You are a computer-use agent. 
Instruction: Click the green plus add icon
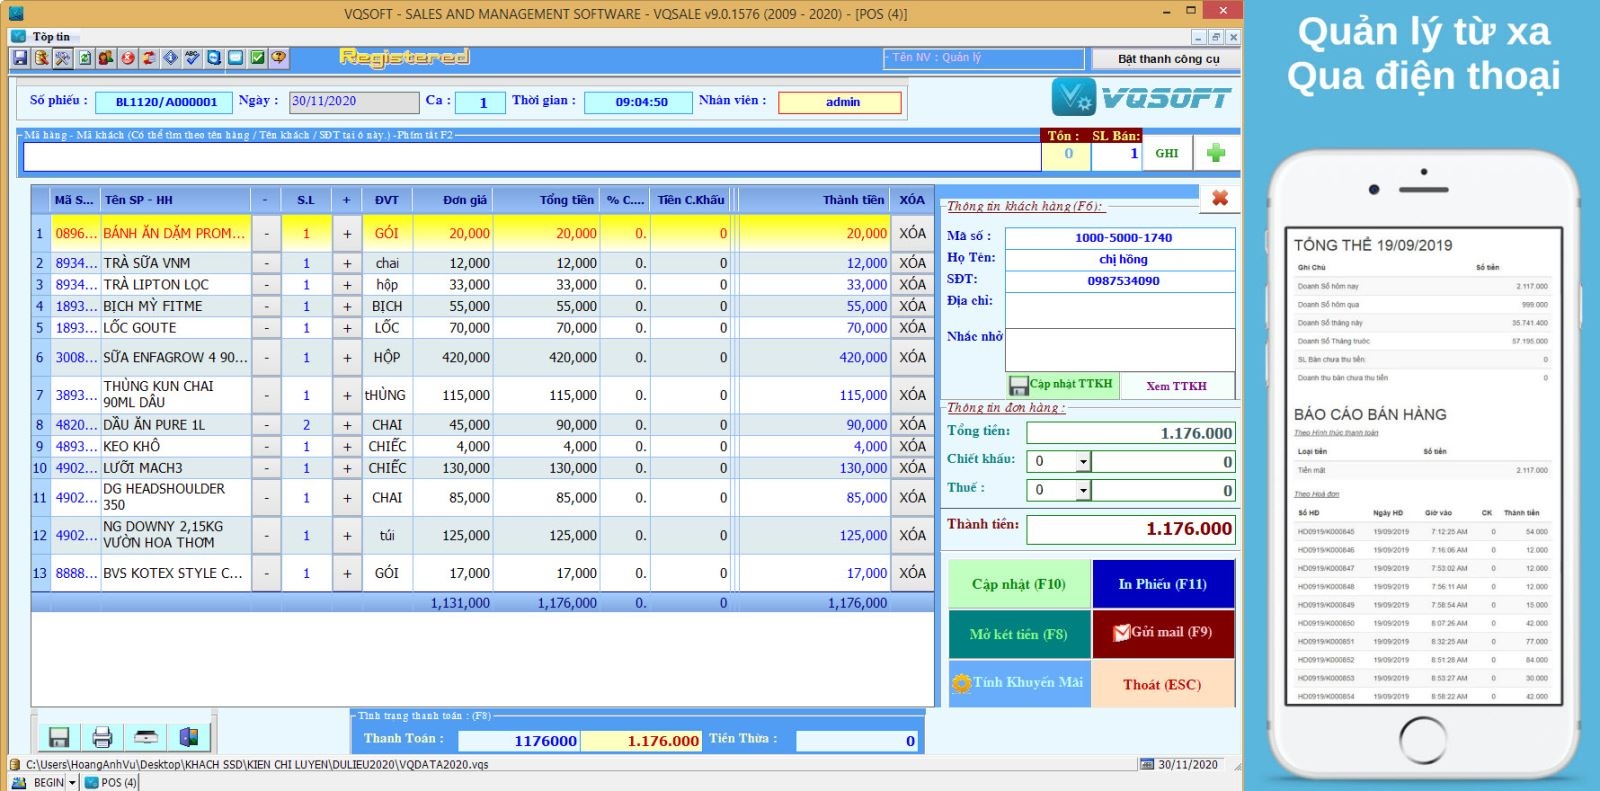click(x=1216, y=153)
